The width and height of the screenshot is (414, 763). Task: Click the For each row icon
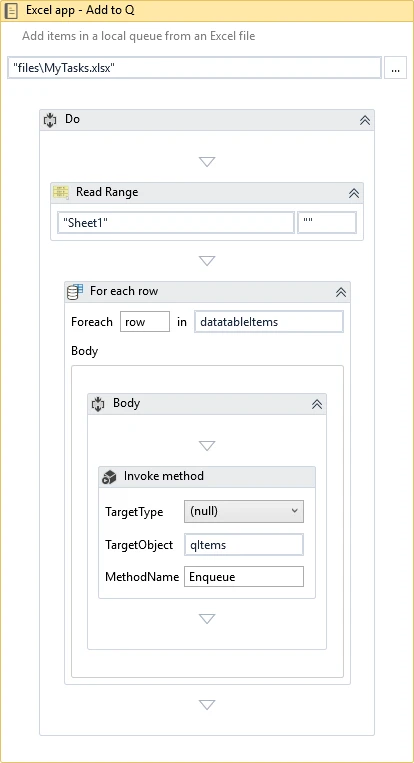point(74,291)
